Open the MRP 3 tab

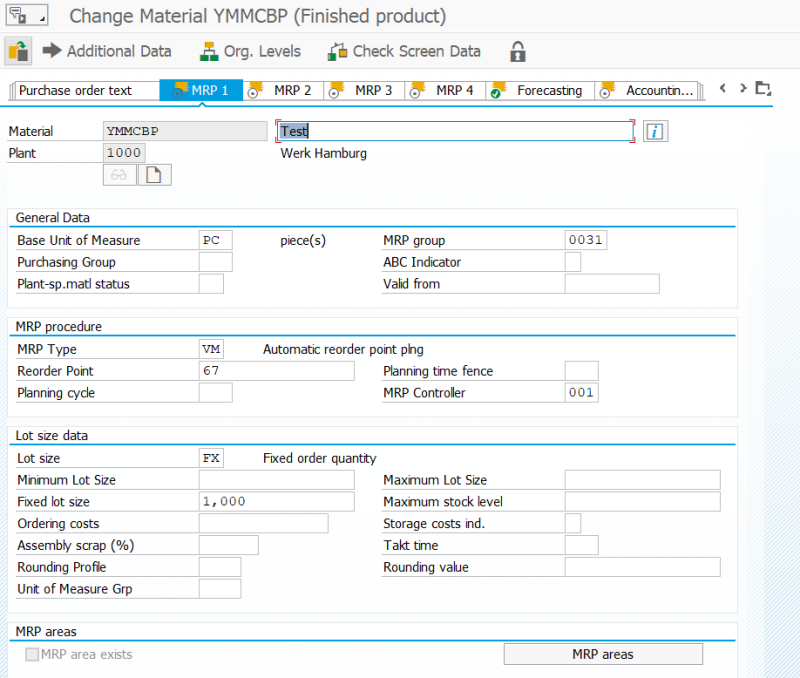click(364, 90)
